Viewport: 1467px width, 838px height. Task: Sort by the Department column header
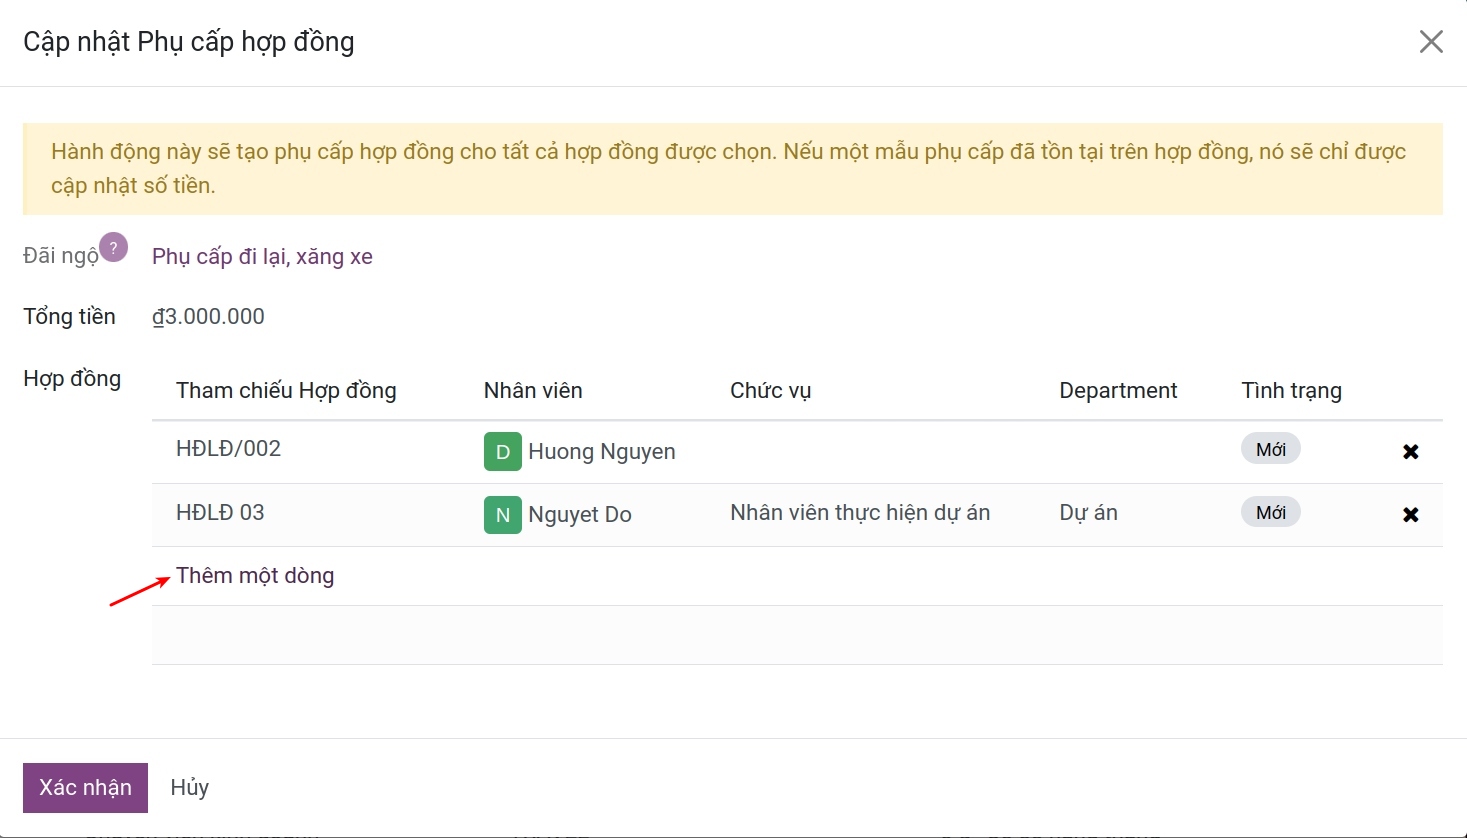coord(1118,391)
